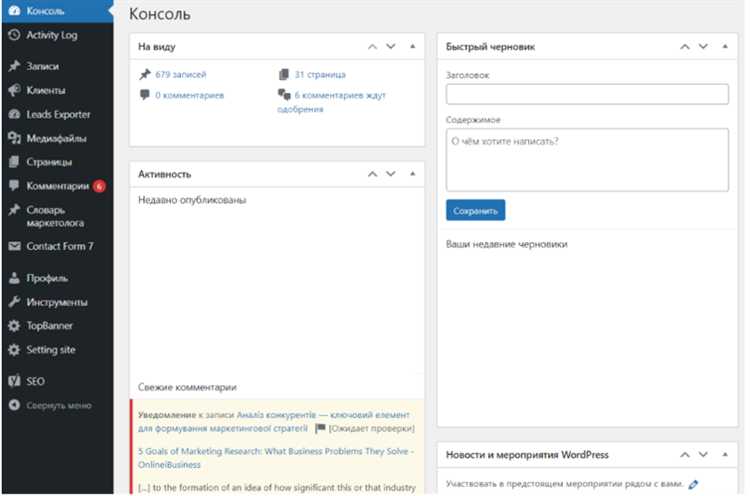Collapse the На виду panel with triangle toggle

413,47
